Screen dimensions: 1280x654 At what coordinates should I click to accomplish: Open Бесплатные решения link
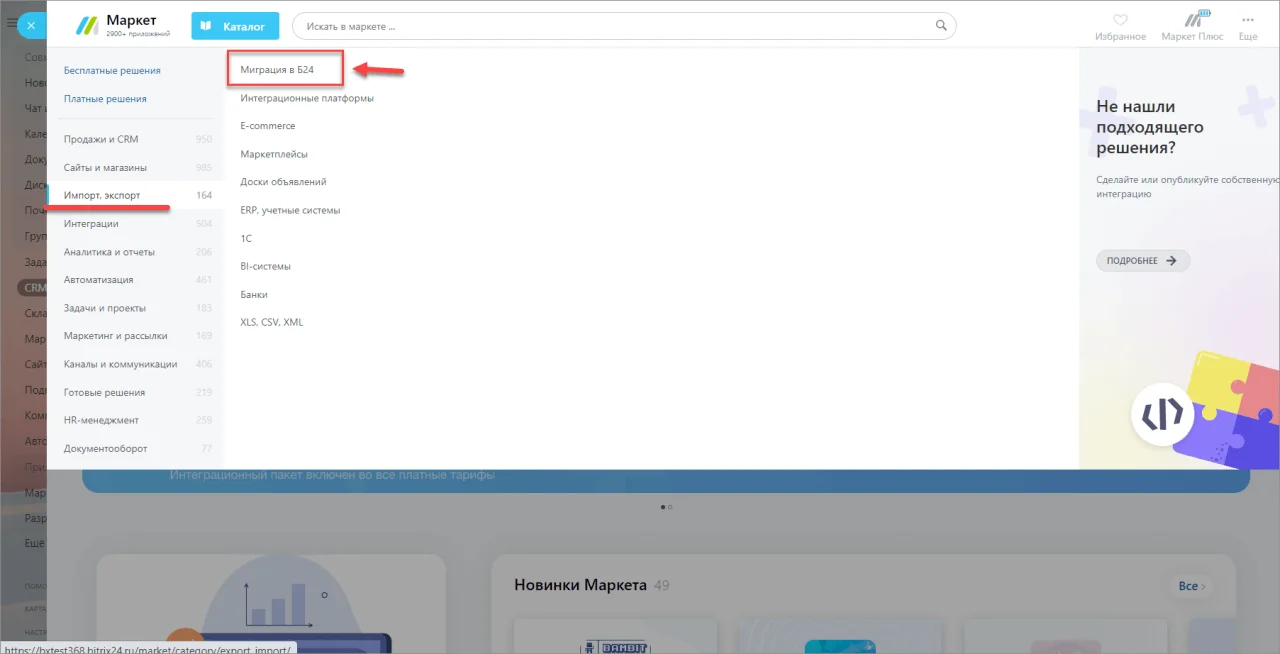tap(112, 71)
